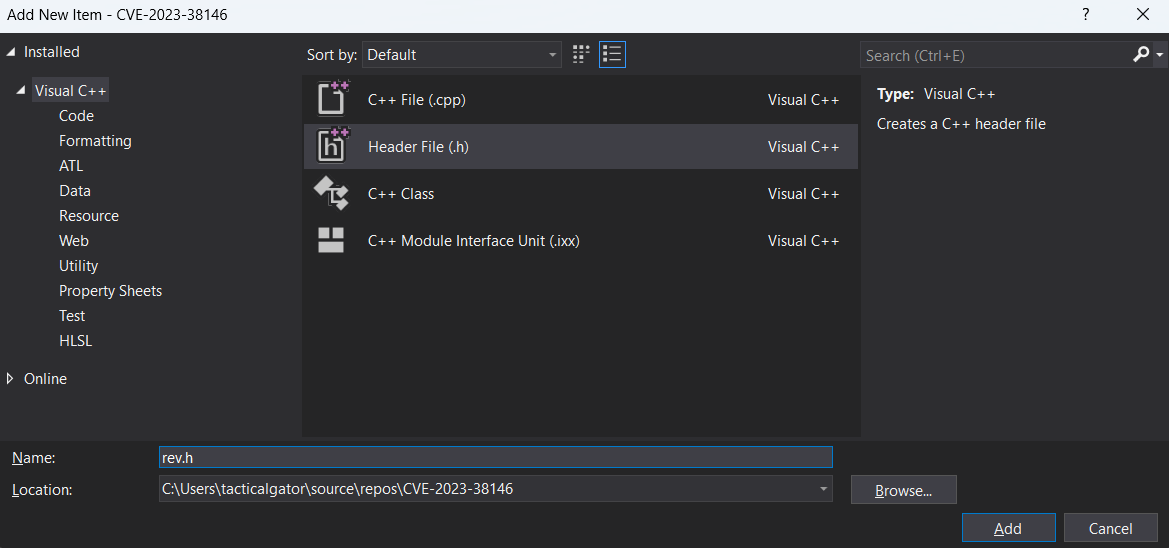Click the Name field containing rev.h
Screen dimensions: 1169x548
pos(496,457)
